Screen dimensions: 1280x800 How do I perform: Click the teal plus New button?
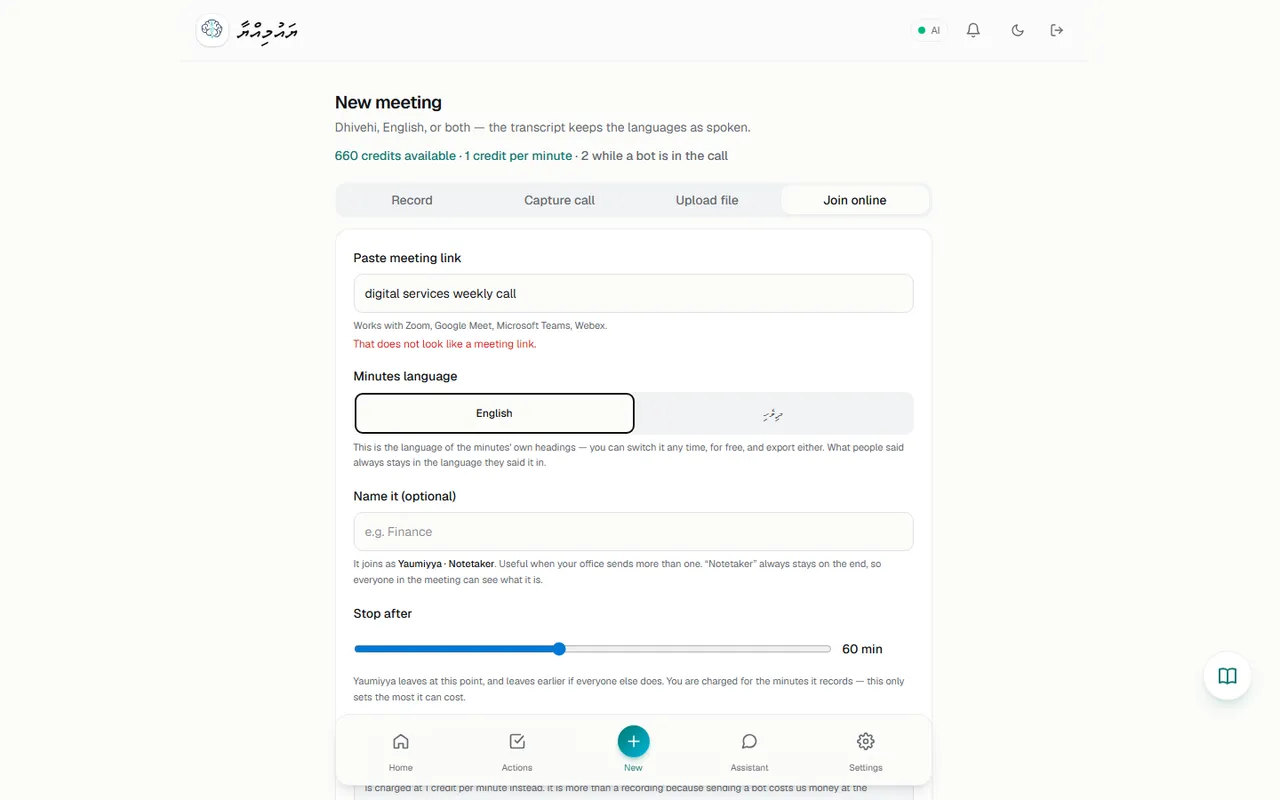633,741
